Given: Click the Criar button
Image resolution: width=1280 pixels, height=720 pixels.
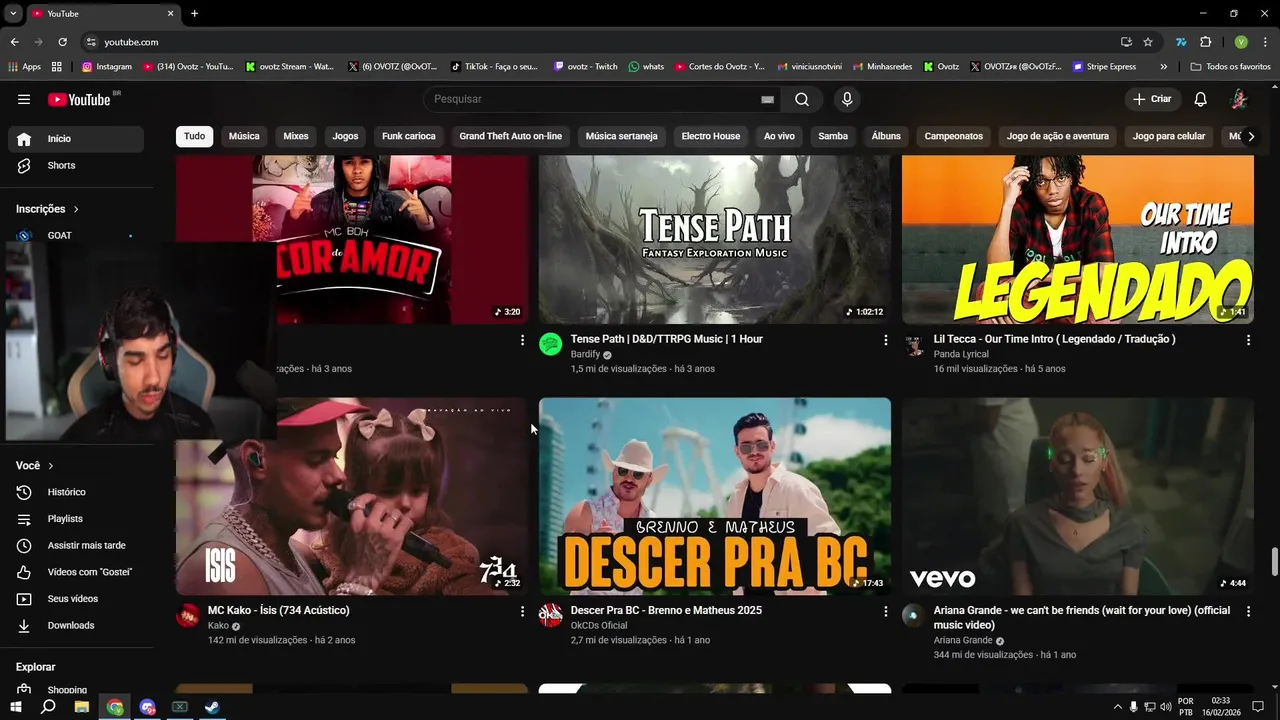Looking at the screenshot, I should 1152,99.
